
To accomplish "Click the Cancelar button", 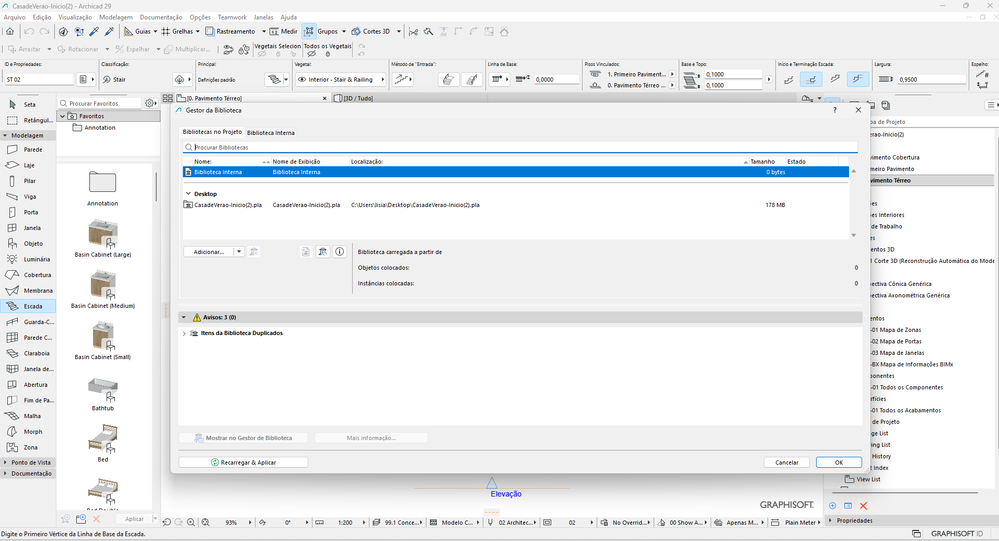I will 787,463.
